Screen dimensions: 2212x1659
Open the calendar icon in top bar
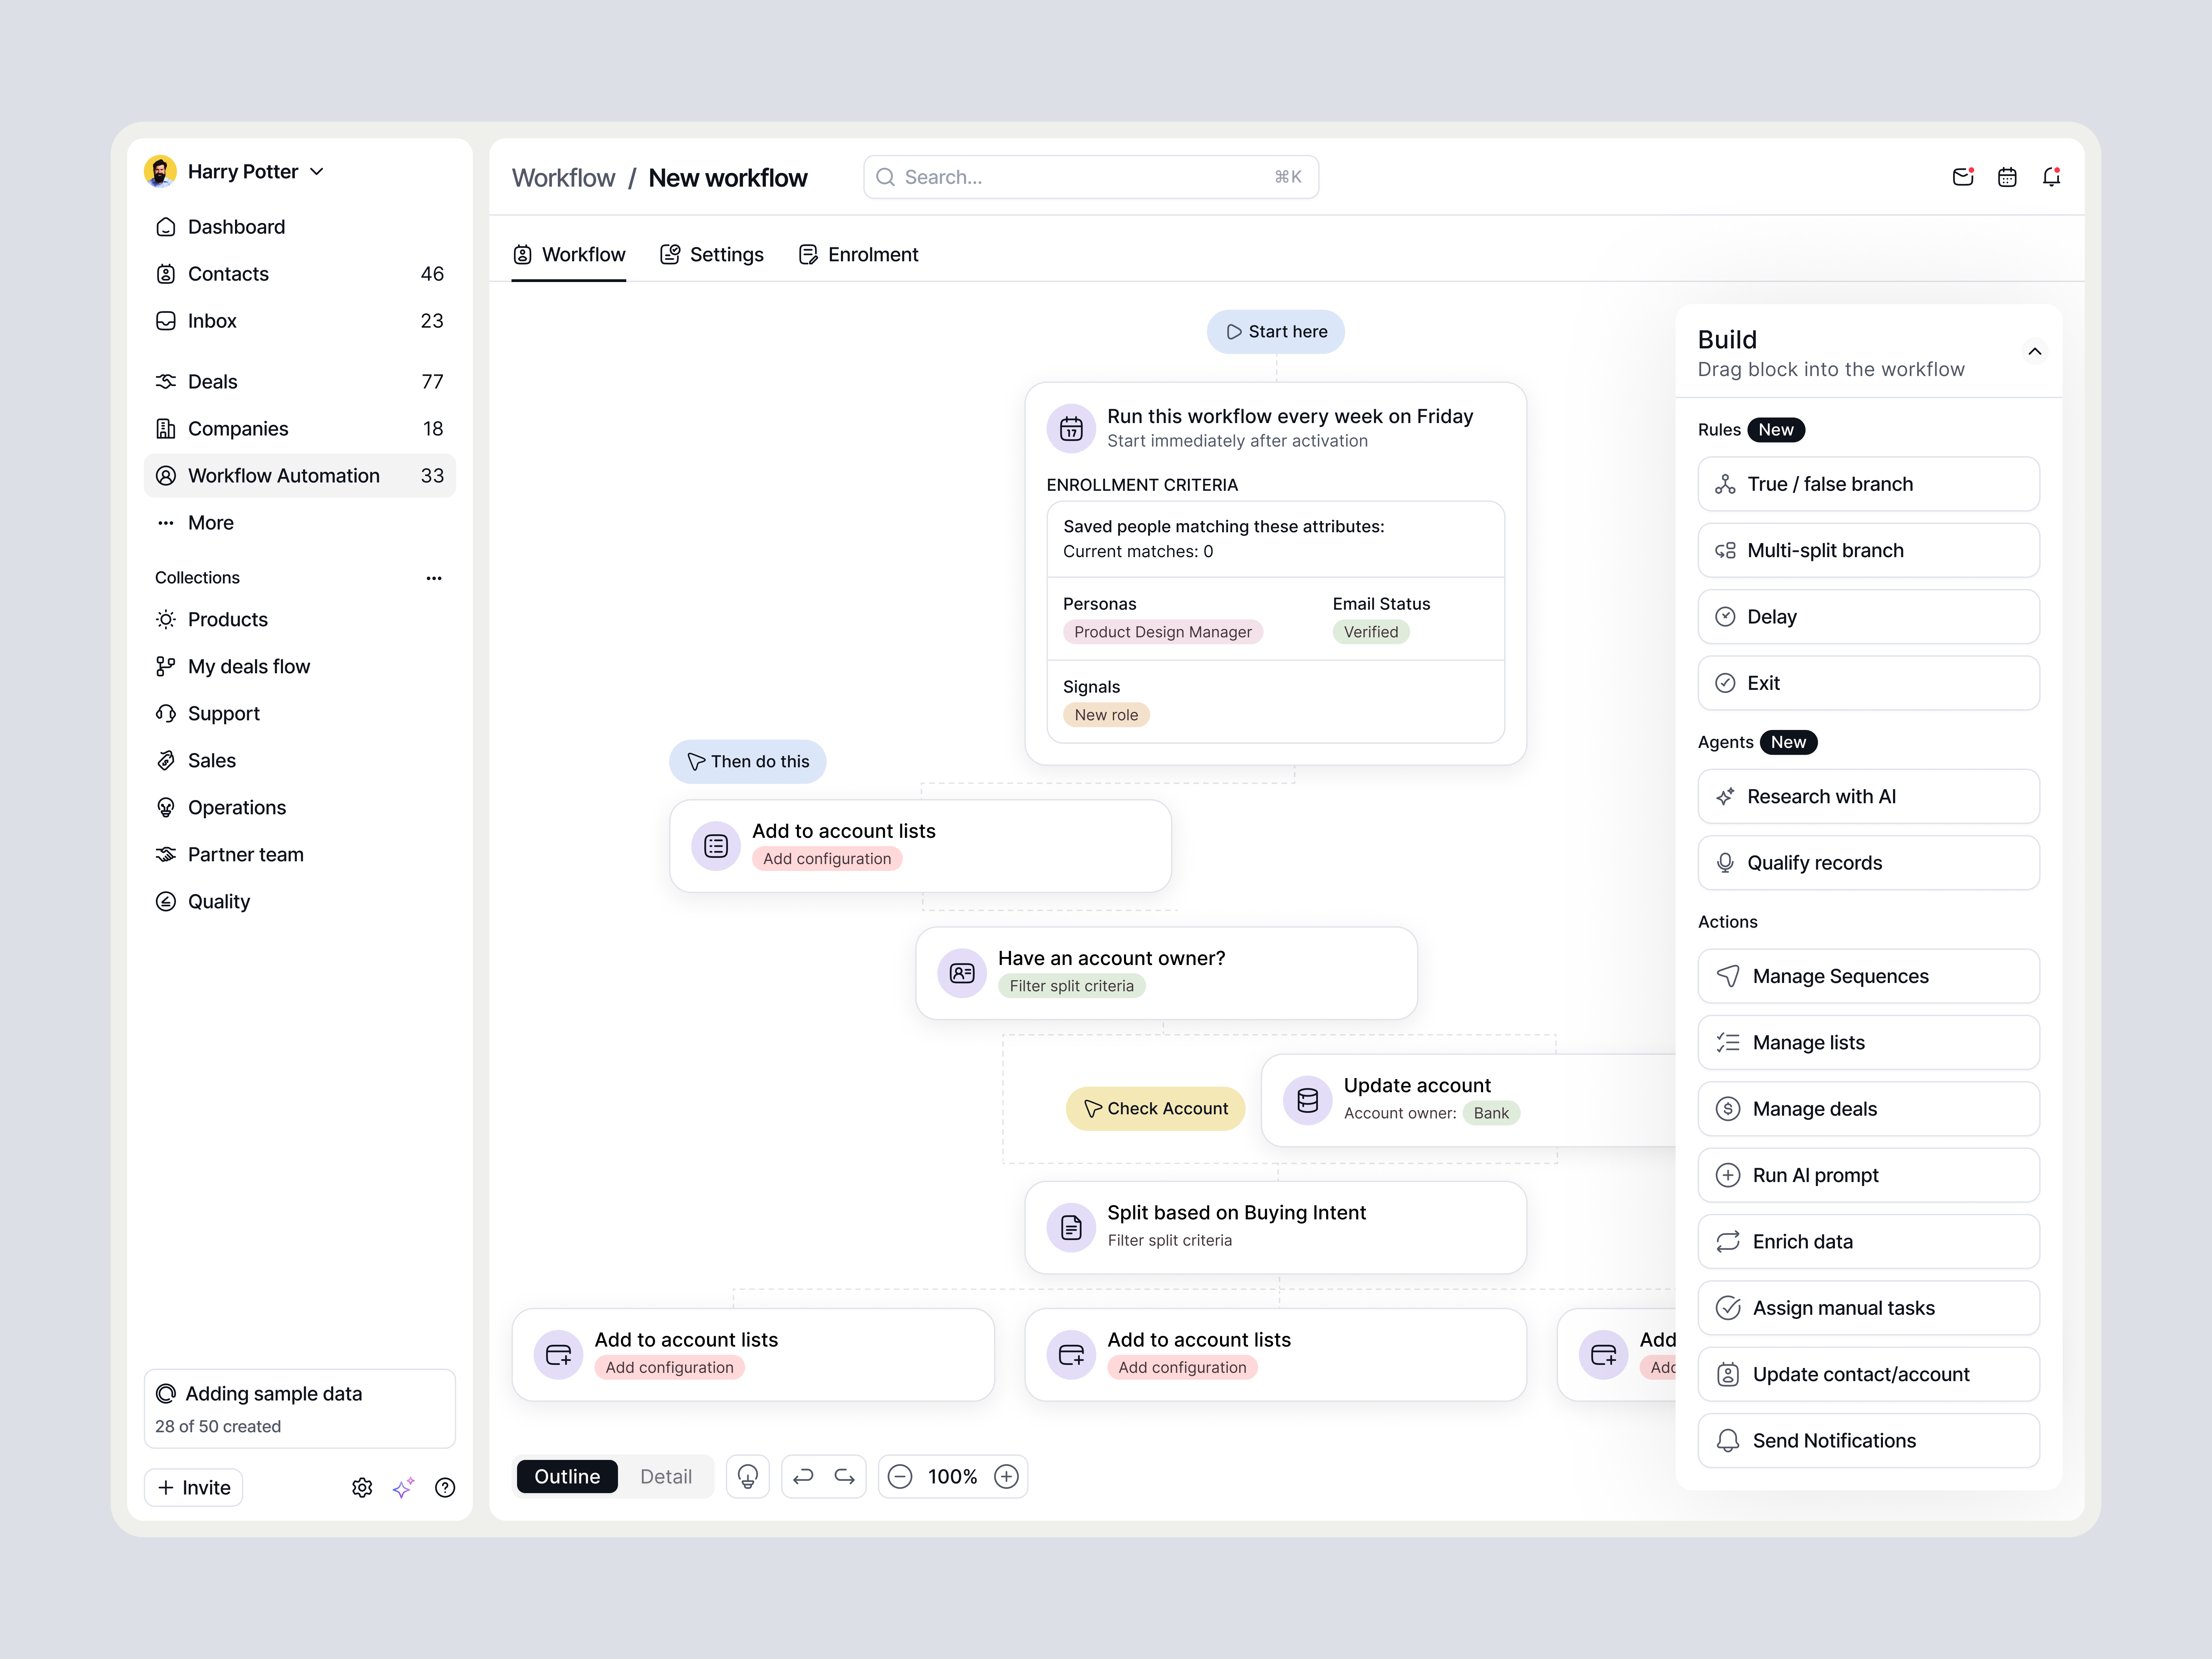[2007, 177]
